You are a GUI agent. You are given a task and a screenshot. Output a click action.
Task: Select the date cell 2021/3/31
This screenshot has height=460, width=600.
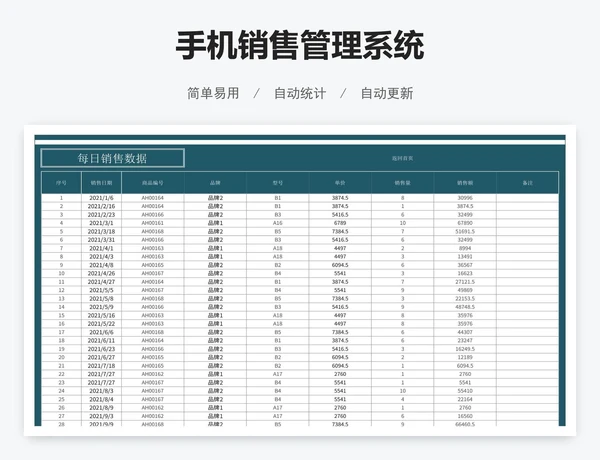(x=101, y=240)
